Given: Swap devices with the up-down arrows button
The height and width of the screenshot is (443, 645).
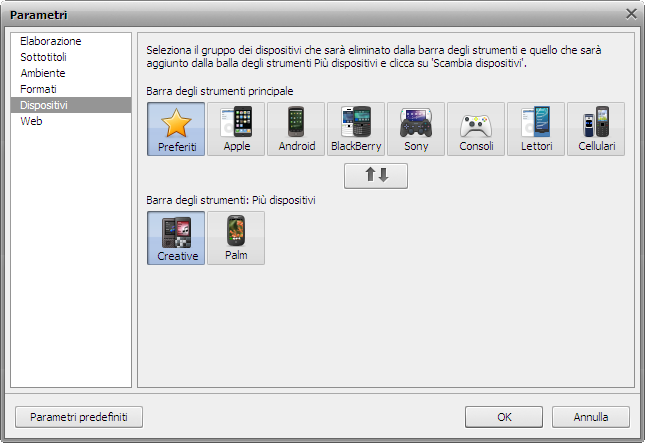Looking at the screenshot, I should [x=376, y=176].
